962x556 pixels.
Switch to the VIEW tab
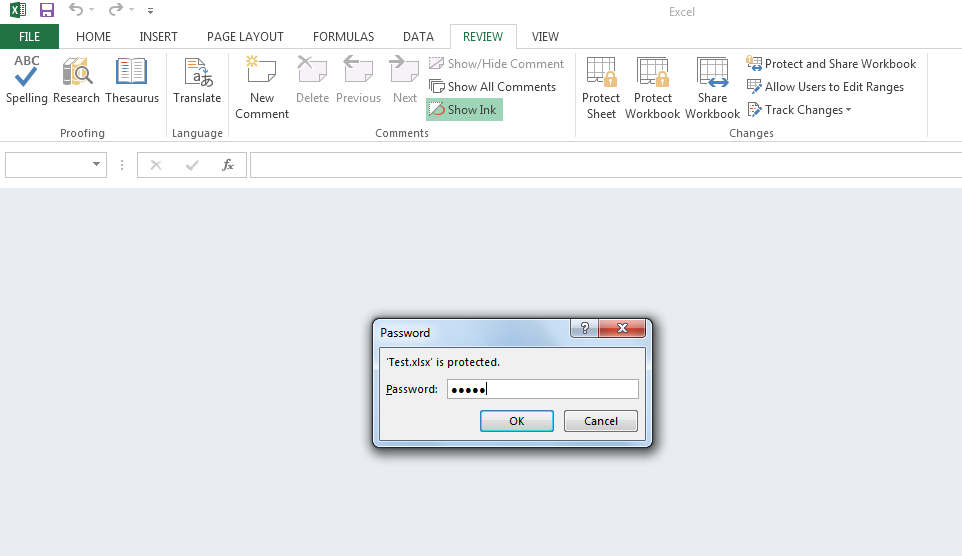tap(545, 37)
